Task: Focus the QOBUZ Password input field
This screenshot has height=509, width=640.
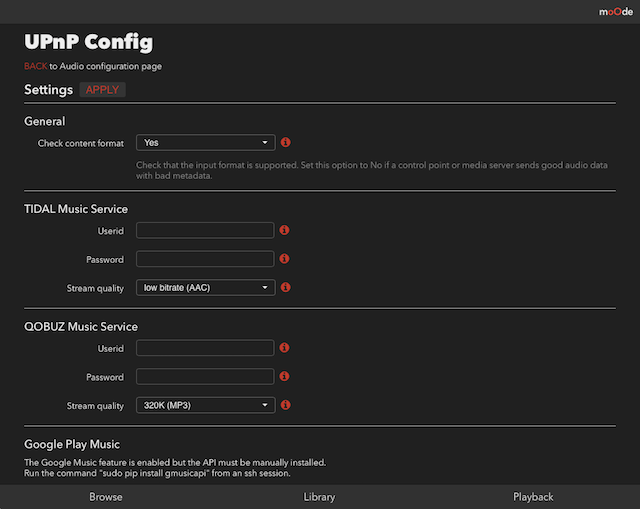Action: tap(205, 376)
